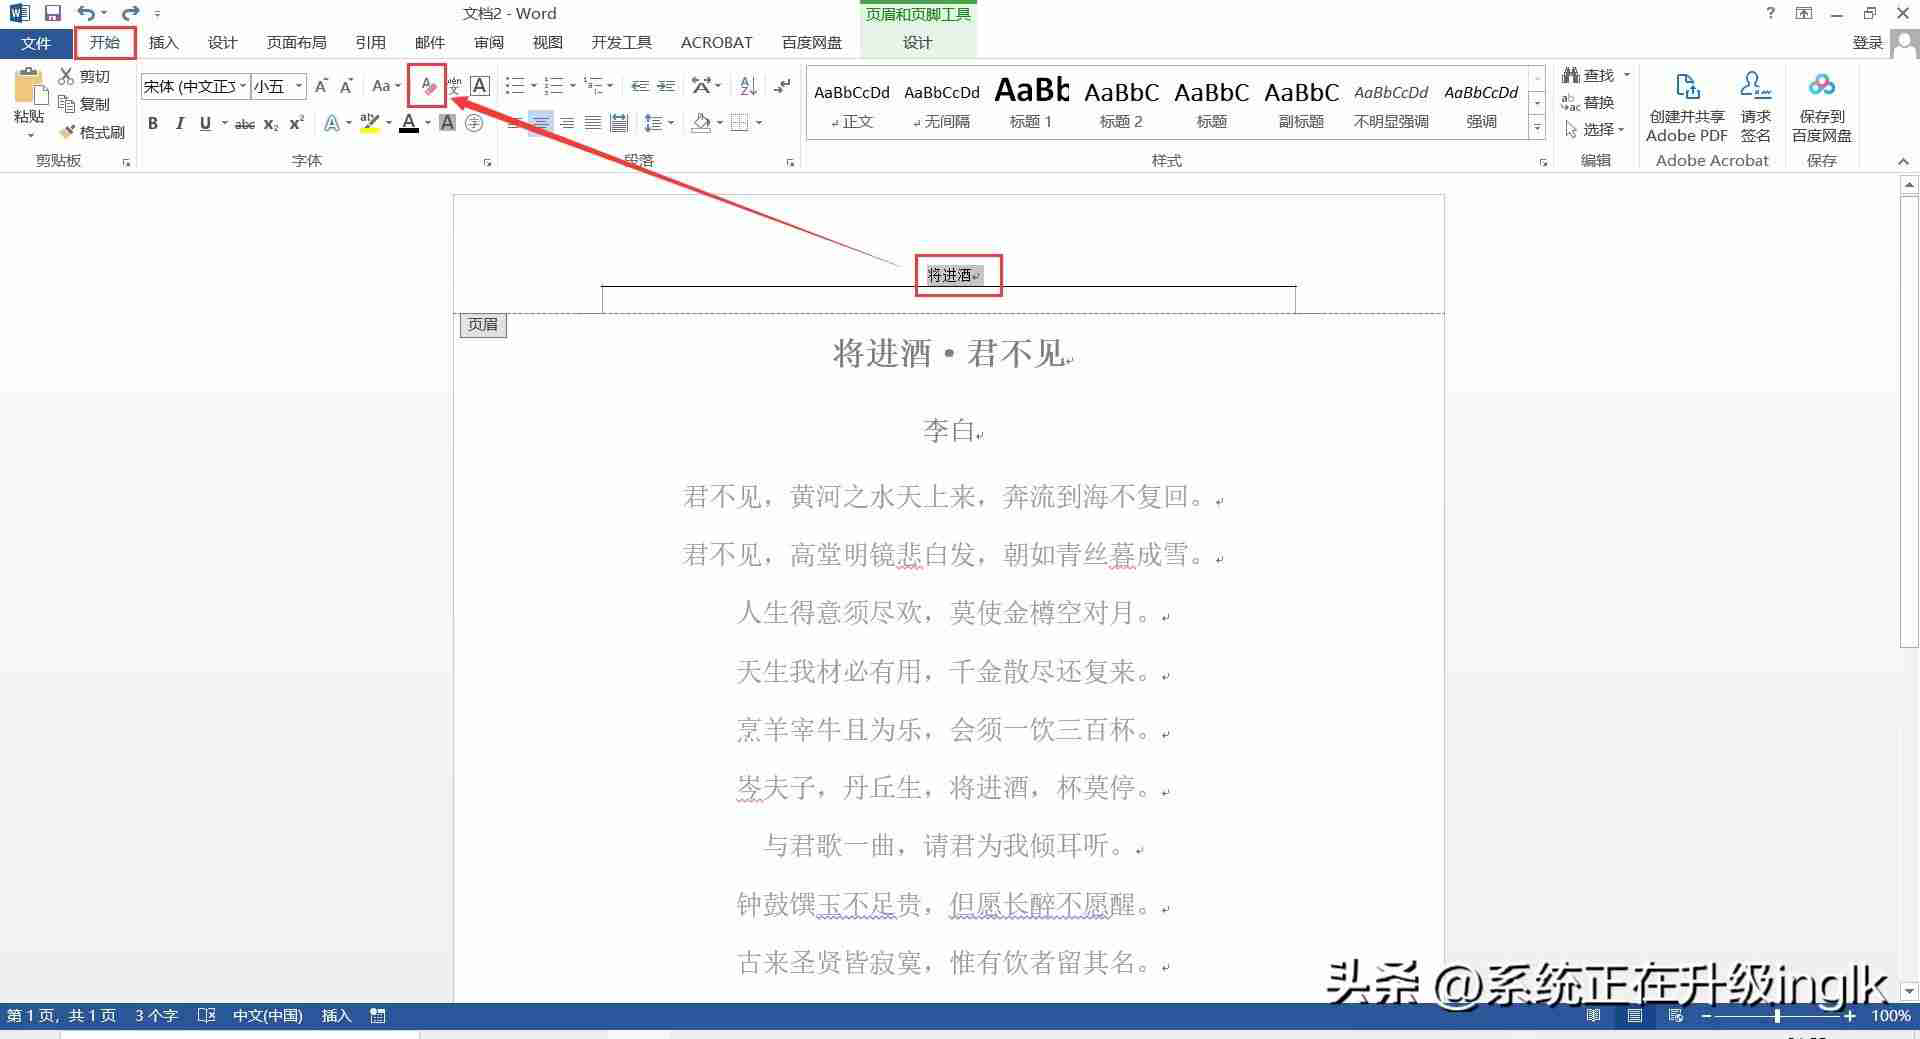This screenshot has width=1920, height=1039.
Task: Switch to Web Layout view icon
Action: pyautogui.click(x=1676, y=1015)
